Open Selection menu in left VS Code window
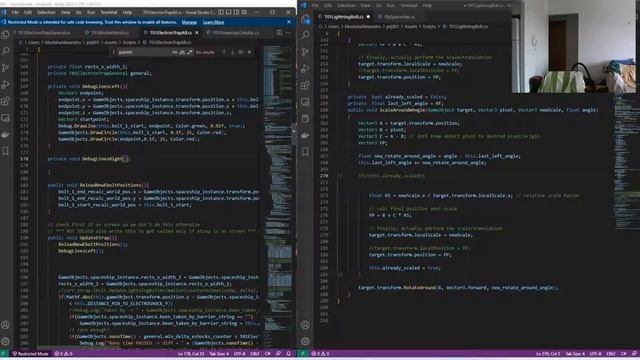This screenshot has height=360, width=640. pos(46,12)
